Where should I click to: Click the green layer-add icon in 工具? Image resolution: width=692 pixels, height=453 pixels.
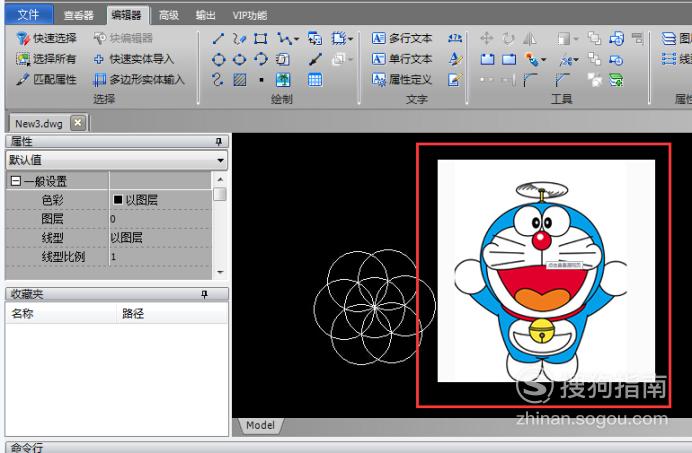616,80
